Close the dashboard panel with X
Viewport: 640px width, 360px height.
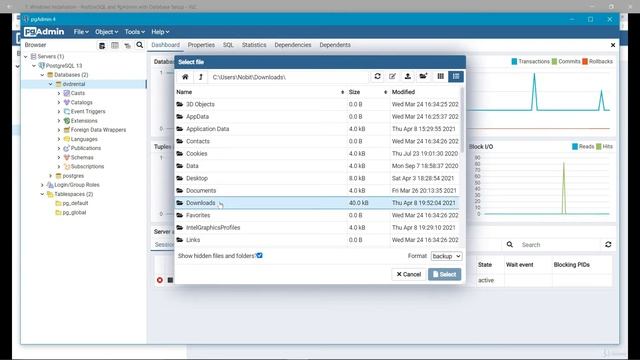(x=613, y=45)
